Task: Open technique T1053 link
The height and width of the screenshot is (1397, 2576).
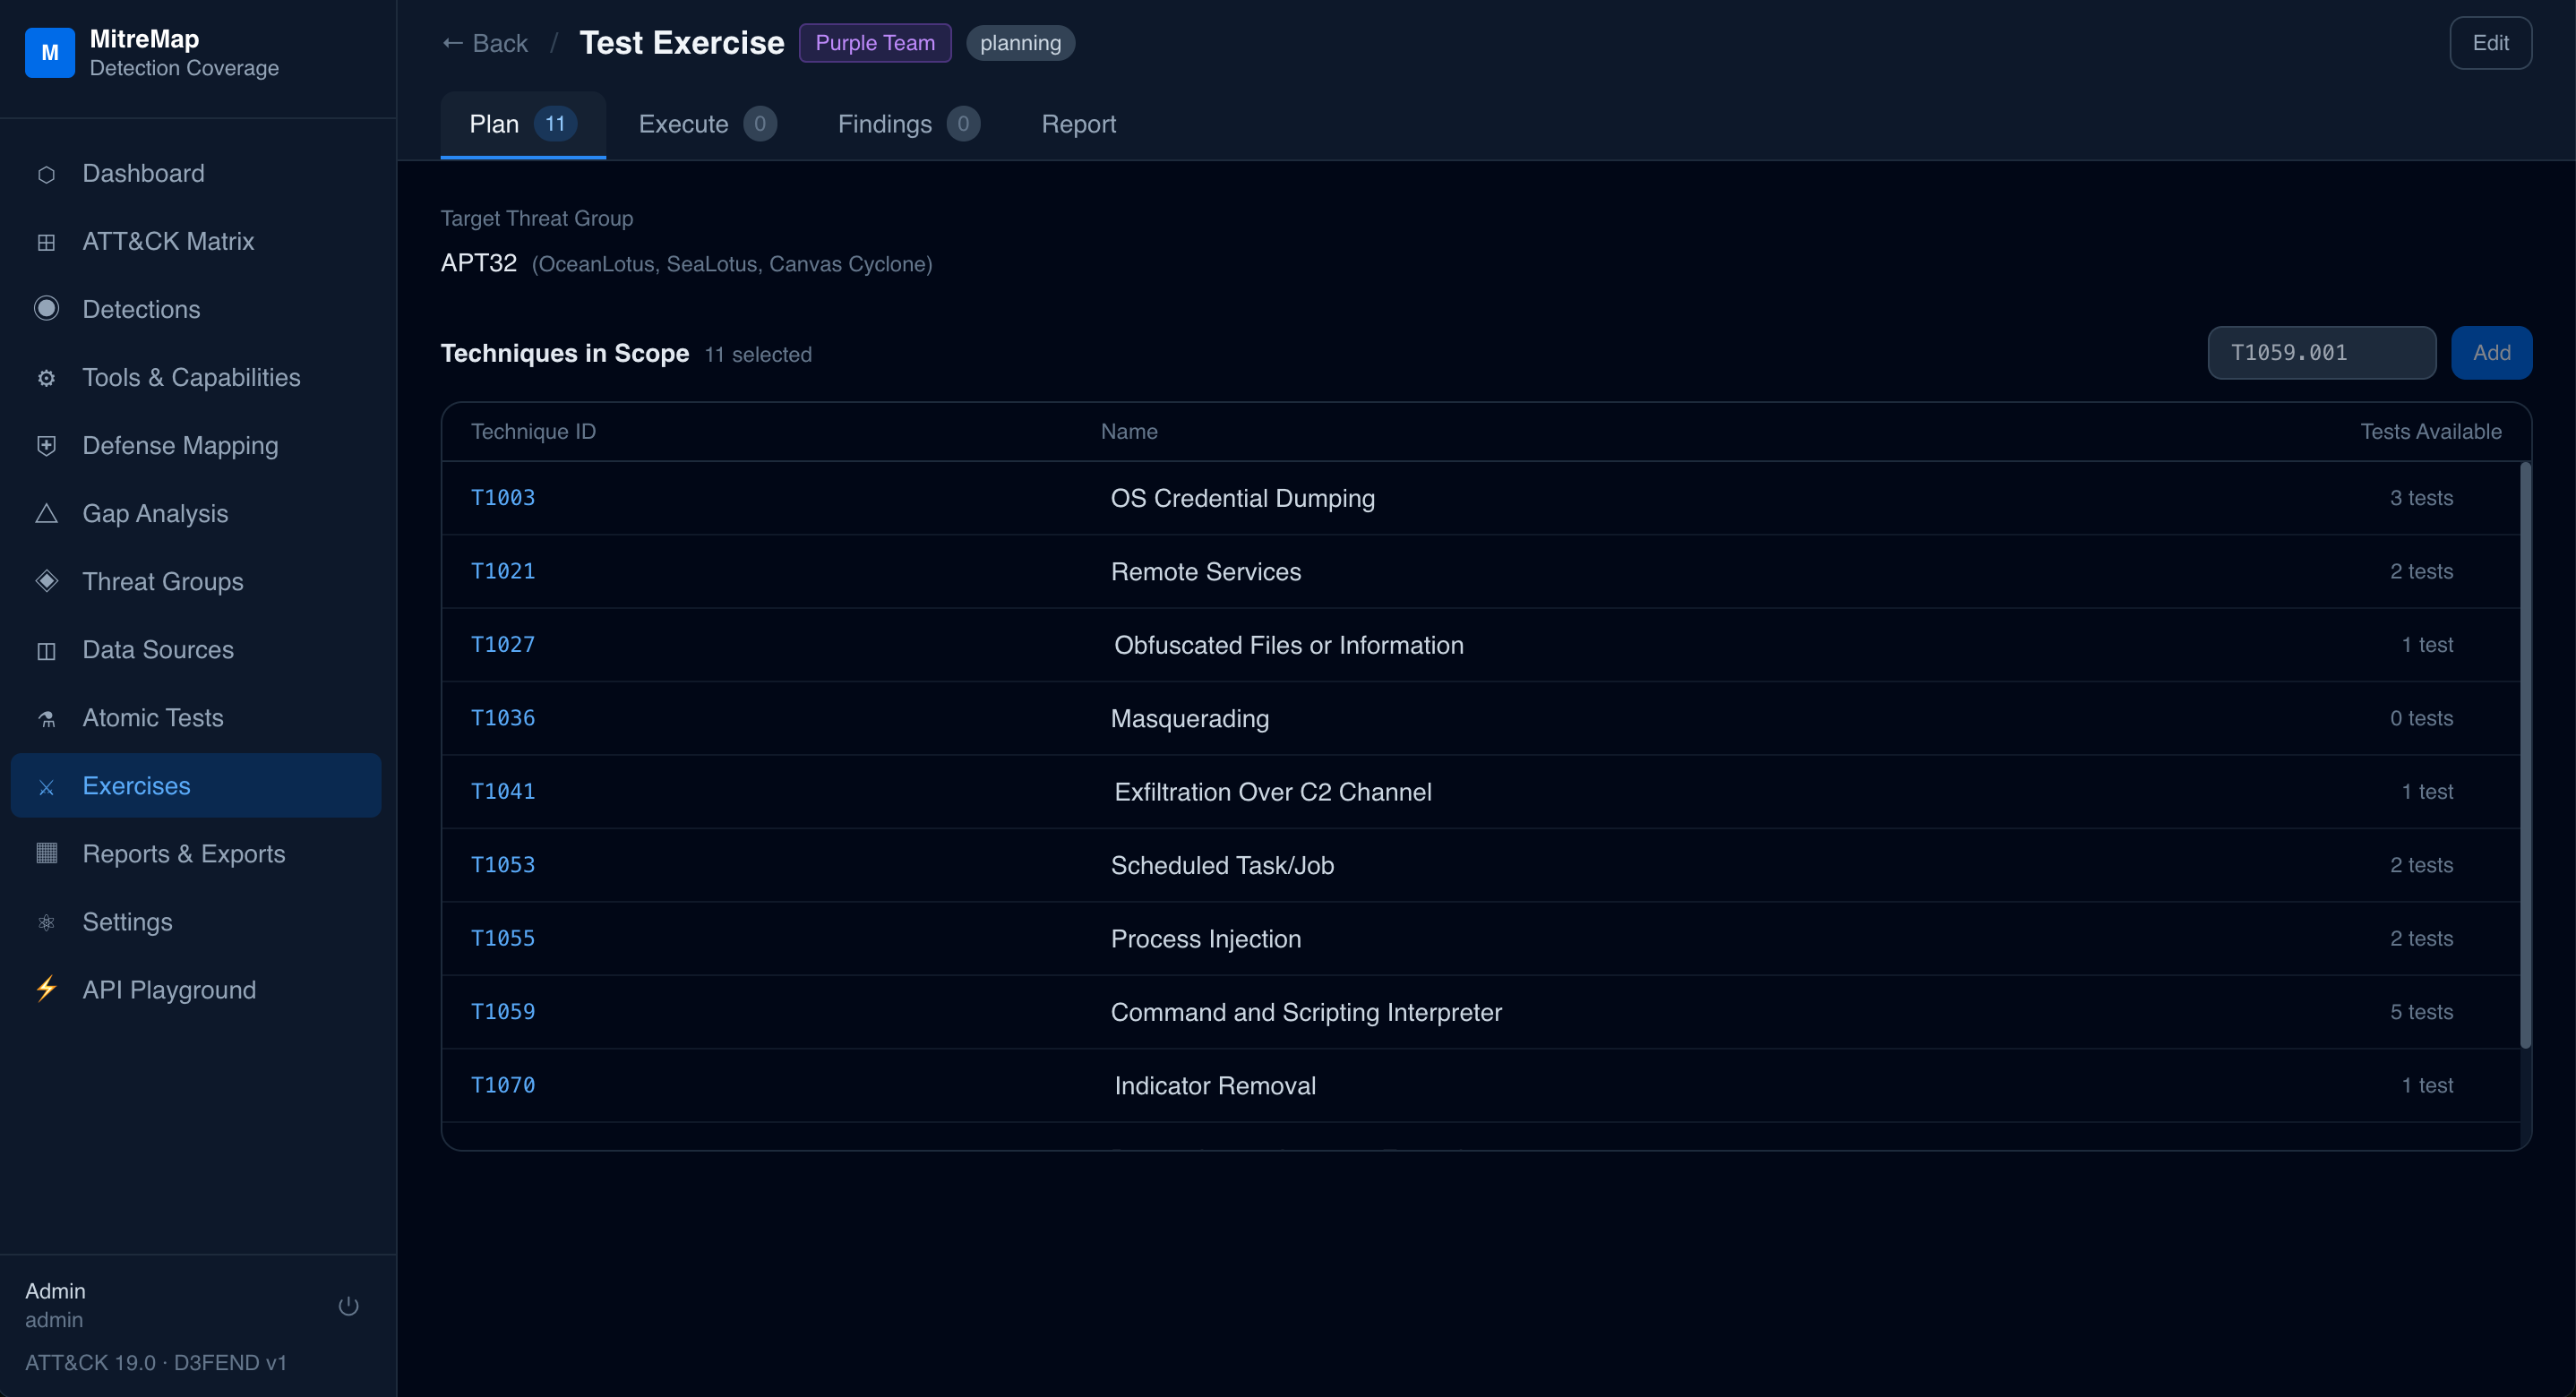Action: [x=503, y=865]
